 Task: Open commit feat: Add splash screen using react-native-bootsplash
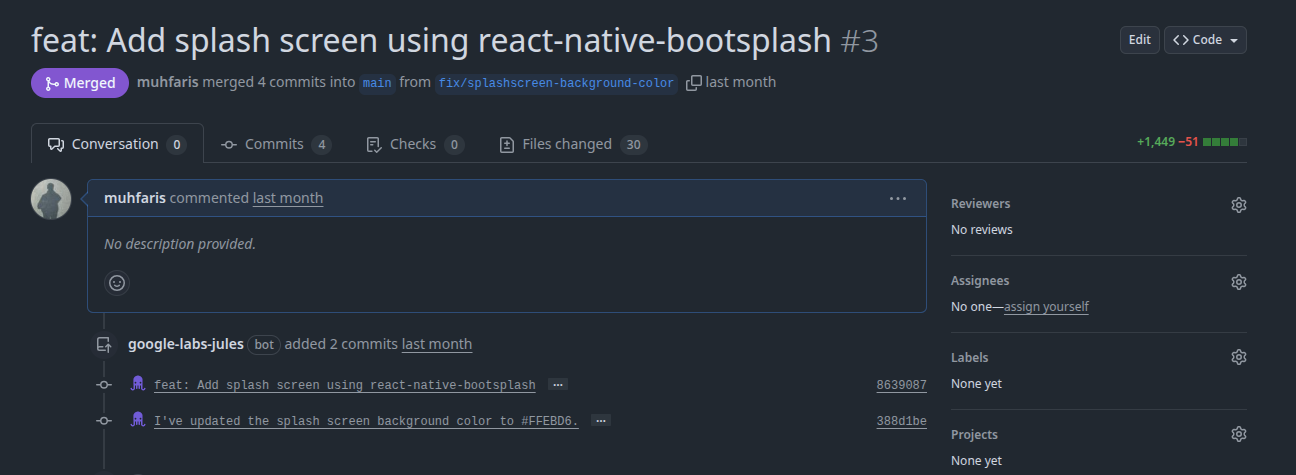pos(345,385)
